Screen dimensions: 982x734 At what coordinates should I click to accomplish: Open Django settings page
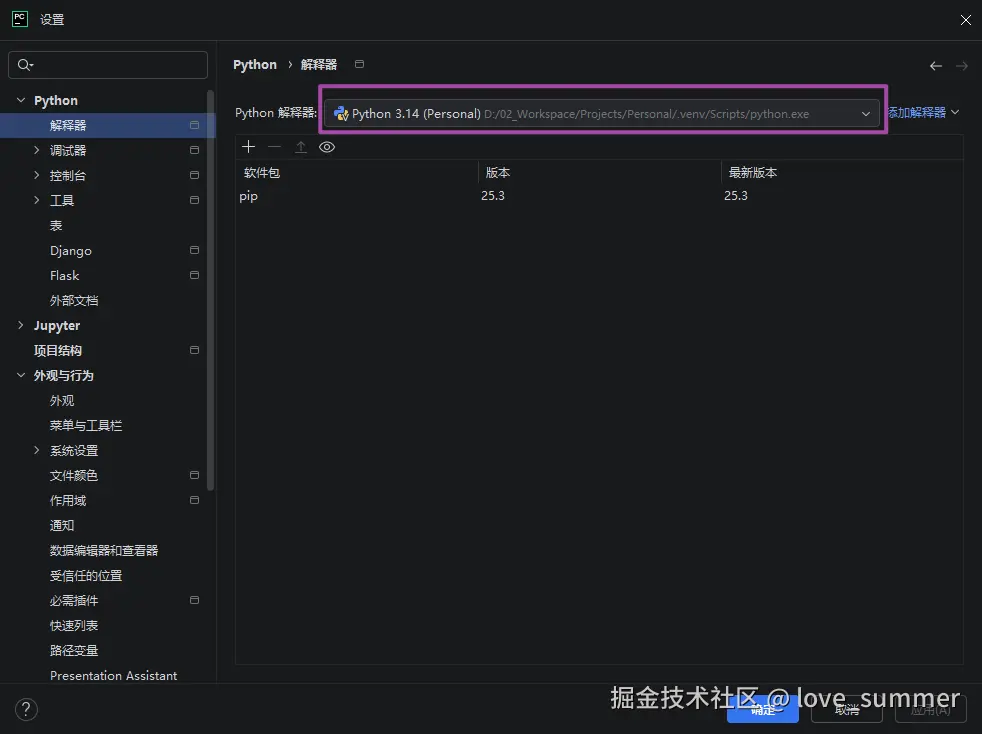point(71,251)
